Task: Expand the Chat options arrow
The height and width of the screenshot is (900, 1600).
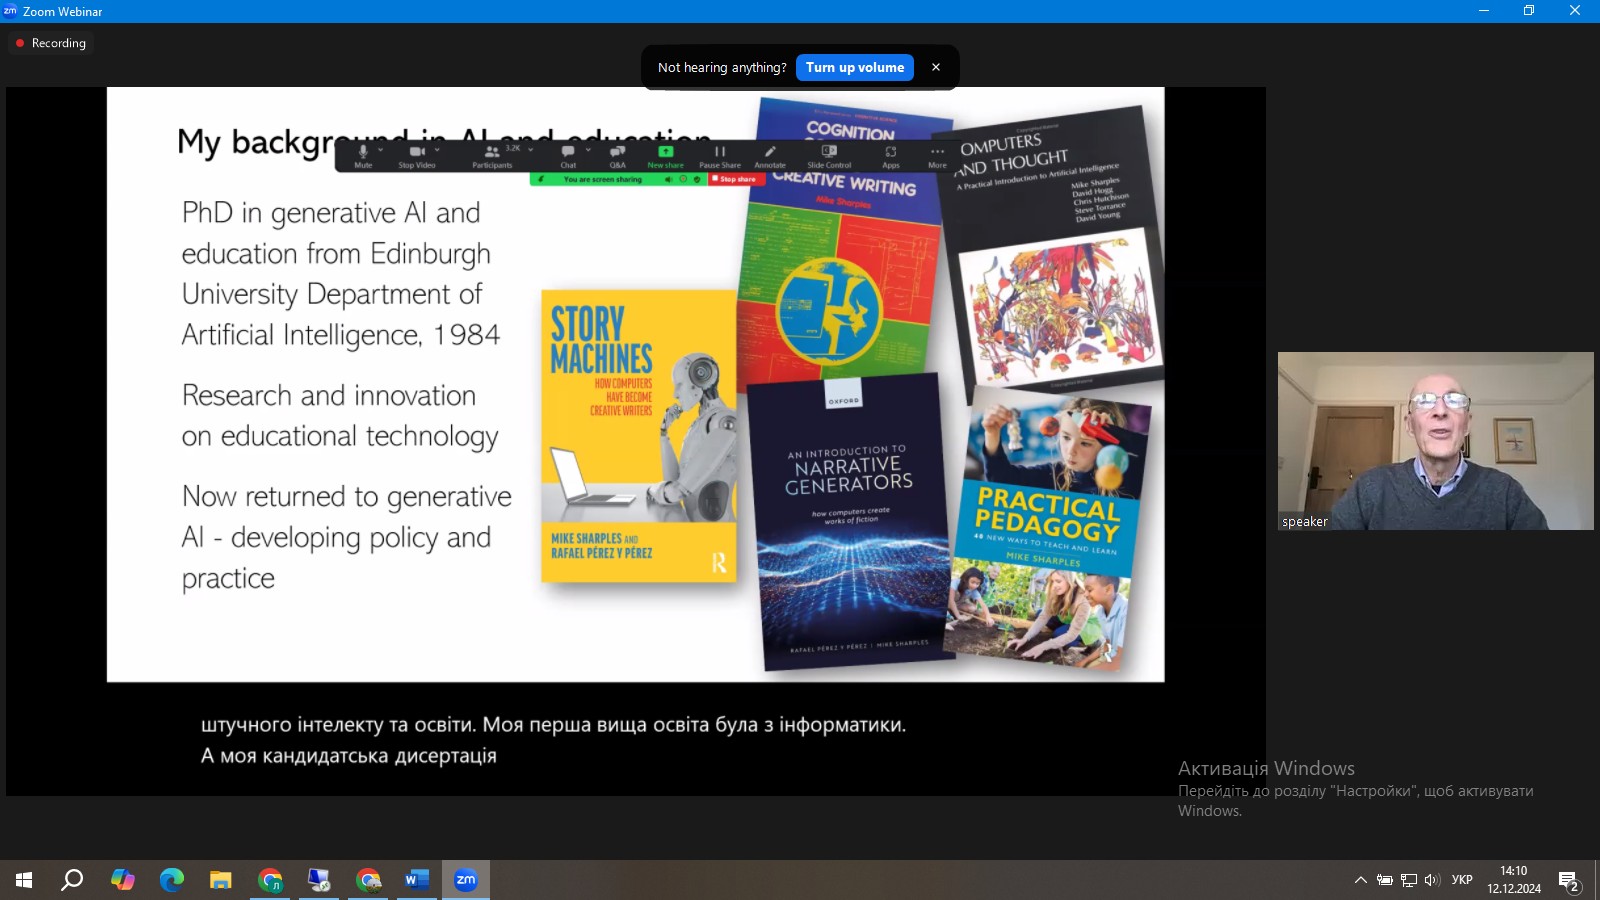Action: click(588, 150)
